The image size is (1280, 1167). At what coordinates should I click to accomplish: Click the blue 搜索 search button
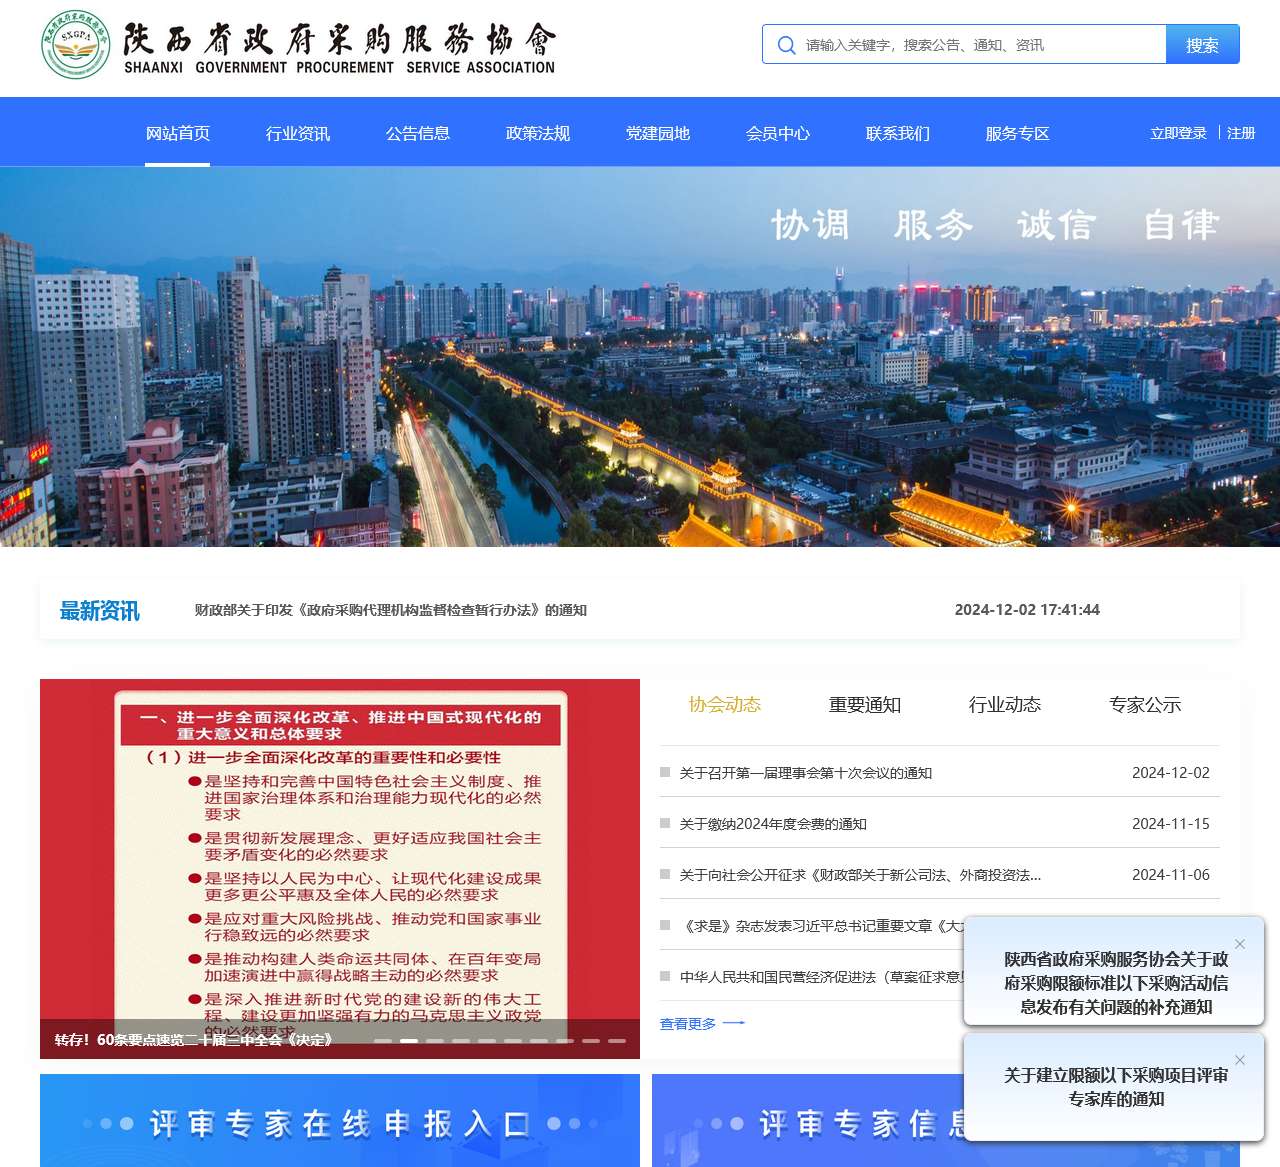[x=1203, y=45]
